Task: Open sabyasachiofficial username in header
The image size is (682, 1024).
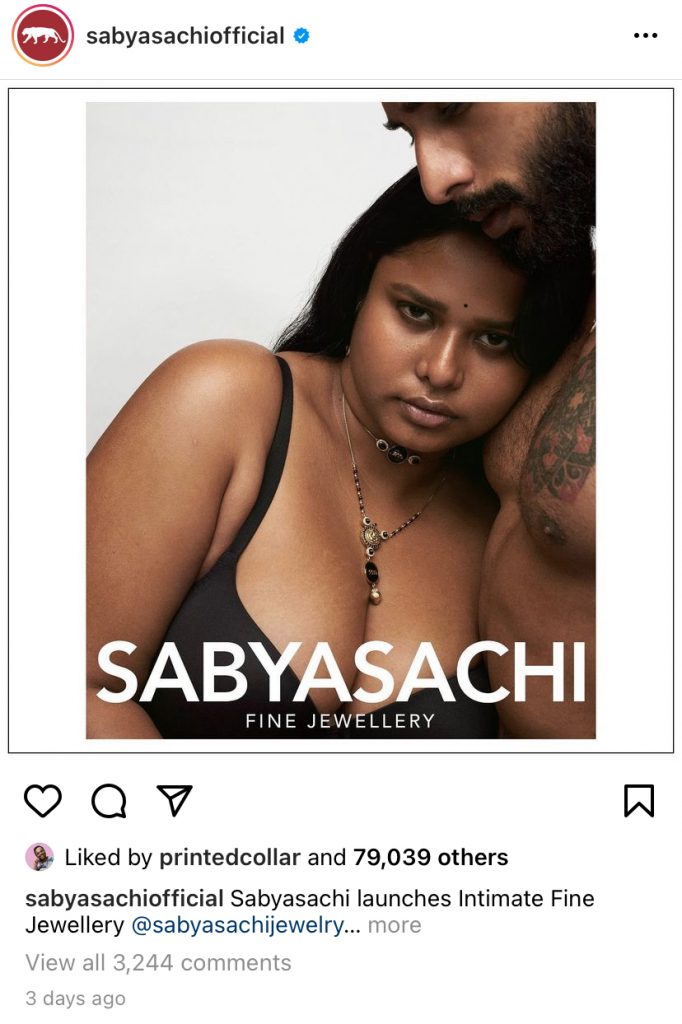Action: tap(185, 36)
